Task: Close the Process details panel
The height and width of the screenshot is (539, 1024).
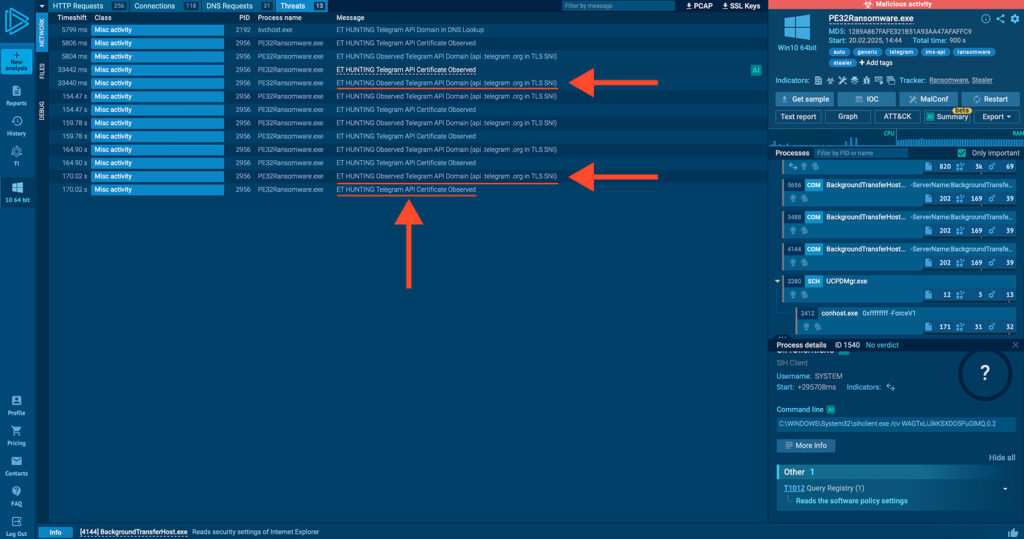Action: tap(1015, 345)
